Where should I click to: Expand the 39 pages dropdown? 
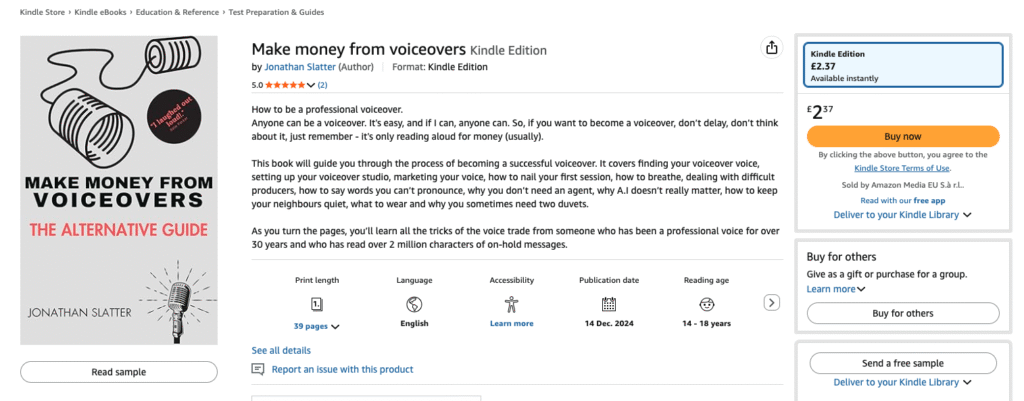coord(316,326)
